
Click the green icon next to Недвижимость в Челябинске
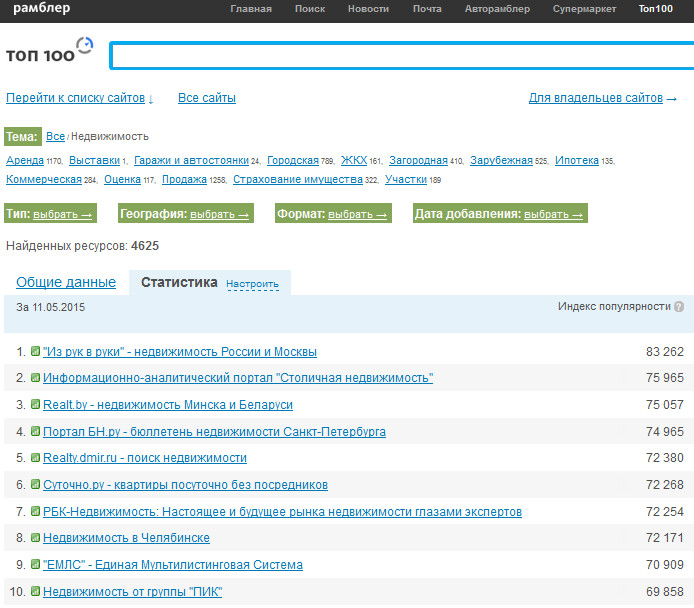click(36, 537)
